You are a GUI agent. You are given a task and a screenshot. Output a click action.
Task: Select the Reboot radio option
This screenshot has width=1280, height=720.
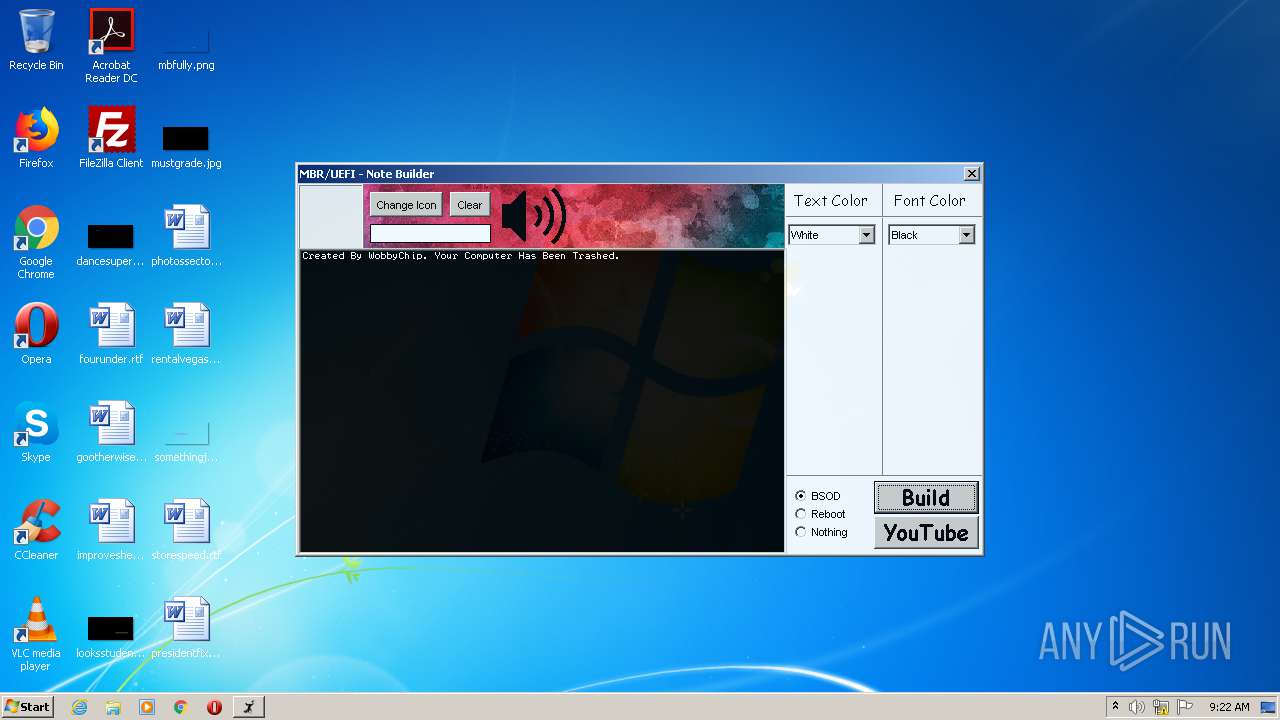[820, 514]
